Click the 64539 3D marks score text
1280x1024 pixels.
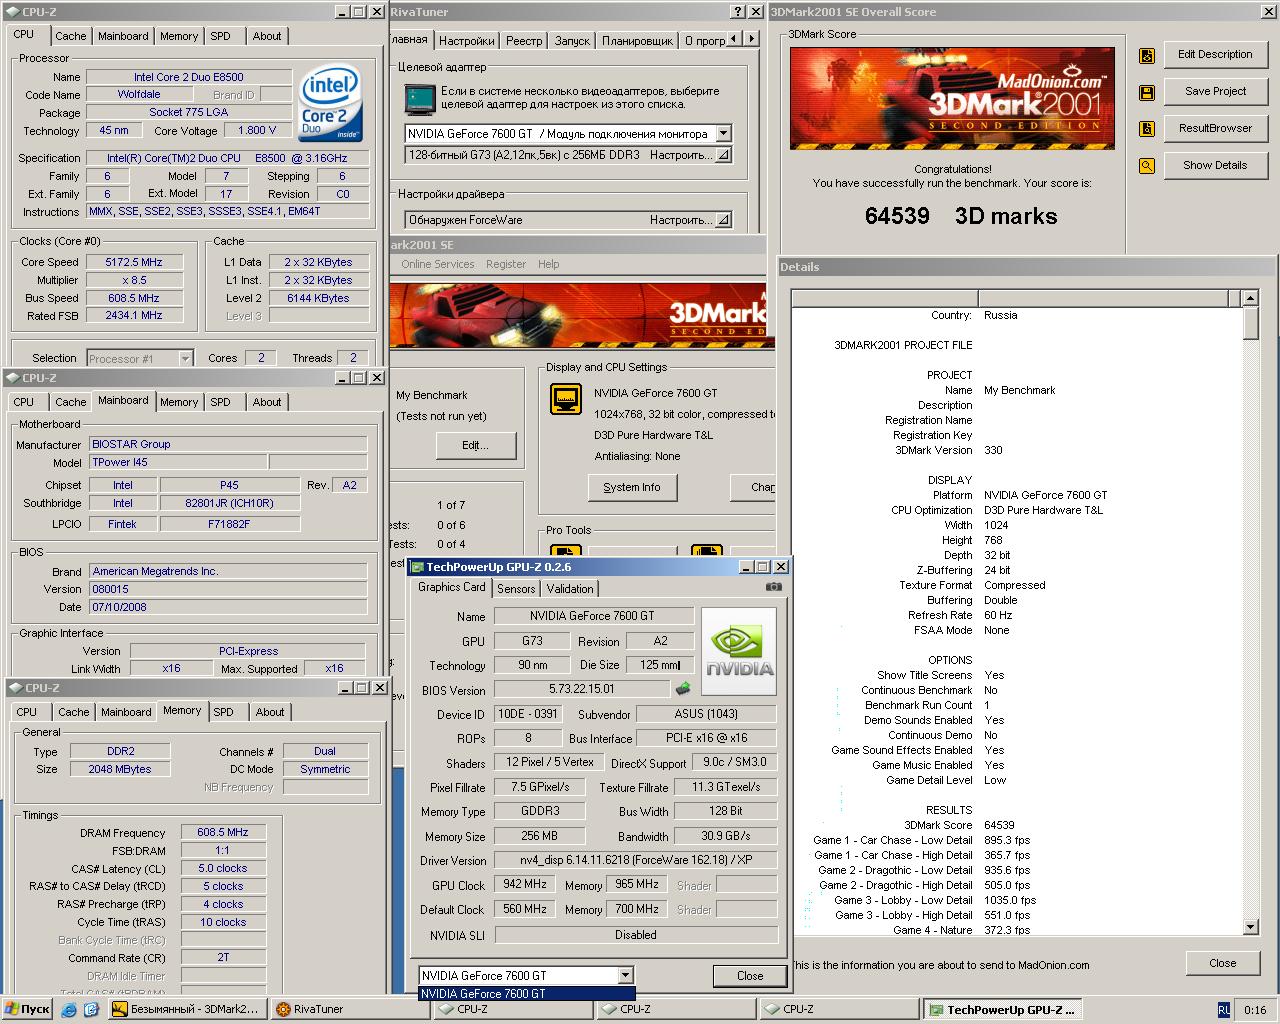pyautogui.click(x=960, y=215)
